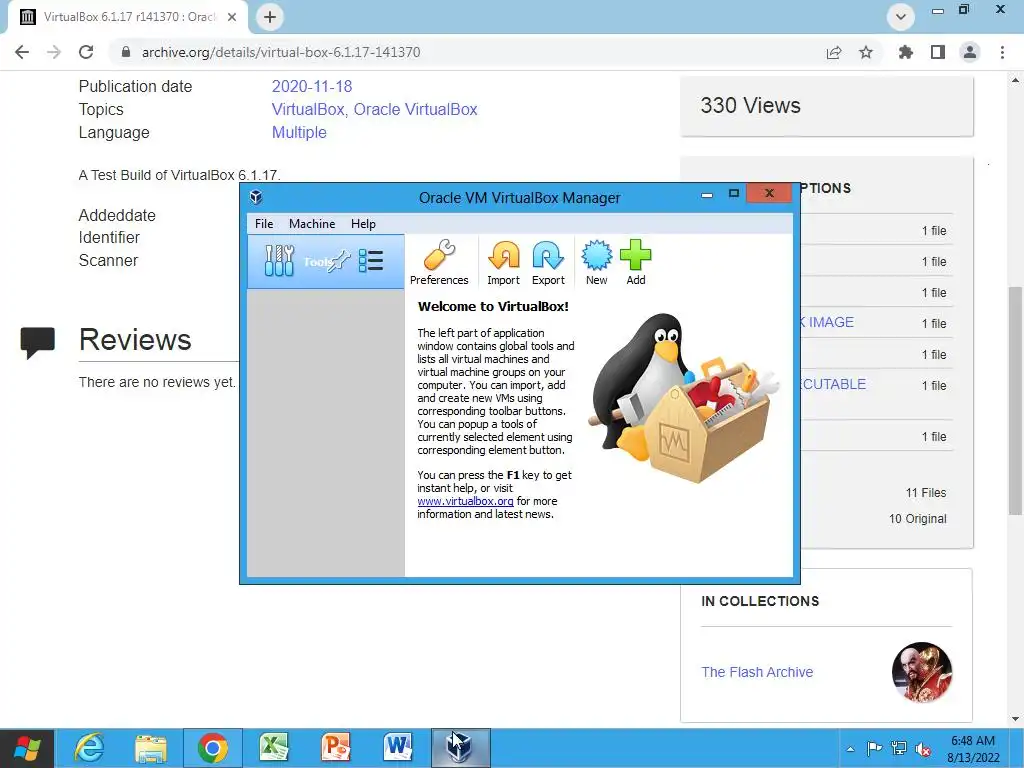Click the address bar URL
1024x768 pixels.
[x=281, y=52]
